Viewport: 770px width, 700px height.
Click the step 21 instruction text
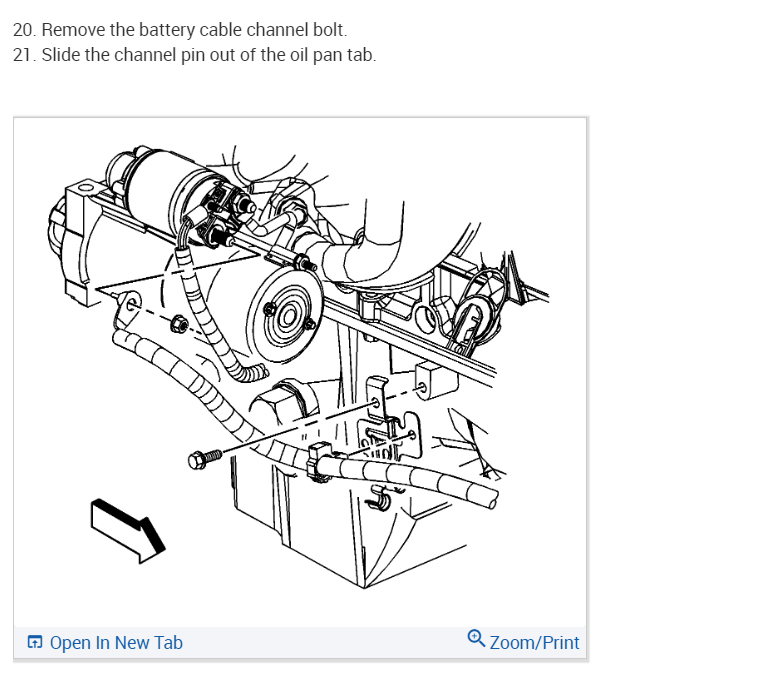click(x=194, y=55)
